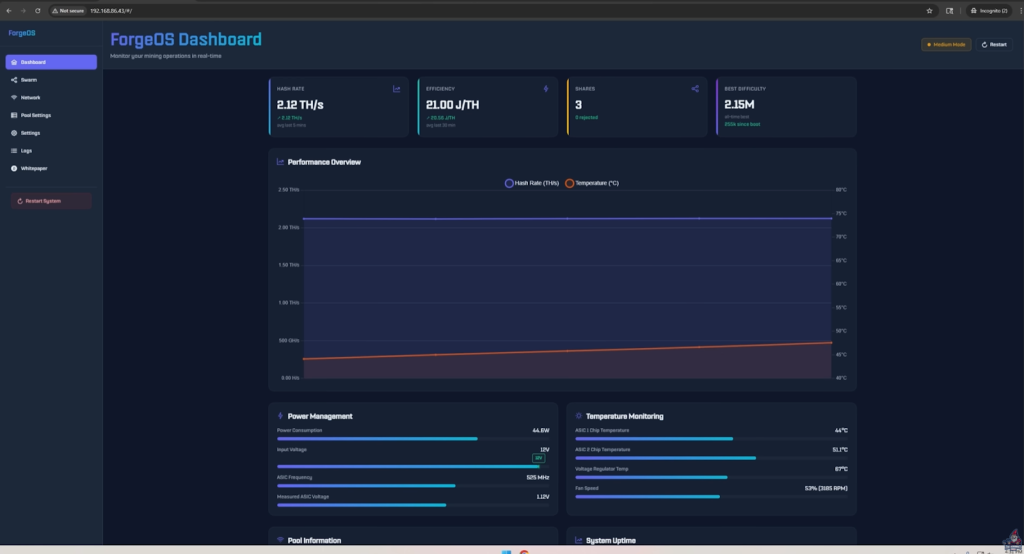Click the browser address bar URL
The image size is (1024, 554).
(111, 10)
